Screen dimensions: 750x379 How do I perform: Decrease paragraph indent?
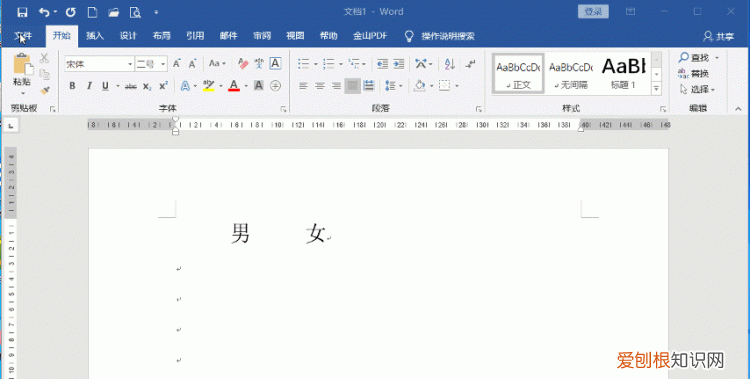(382, 64)
